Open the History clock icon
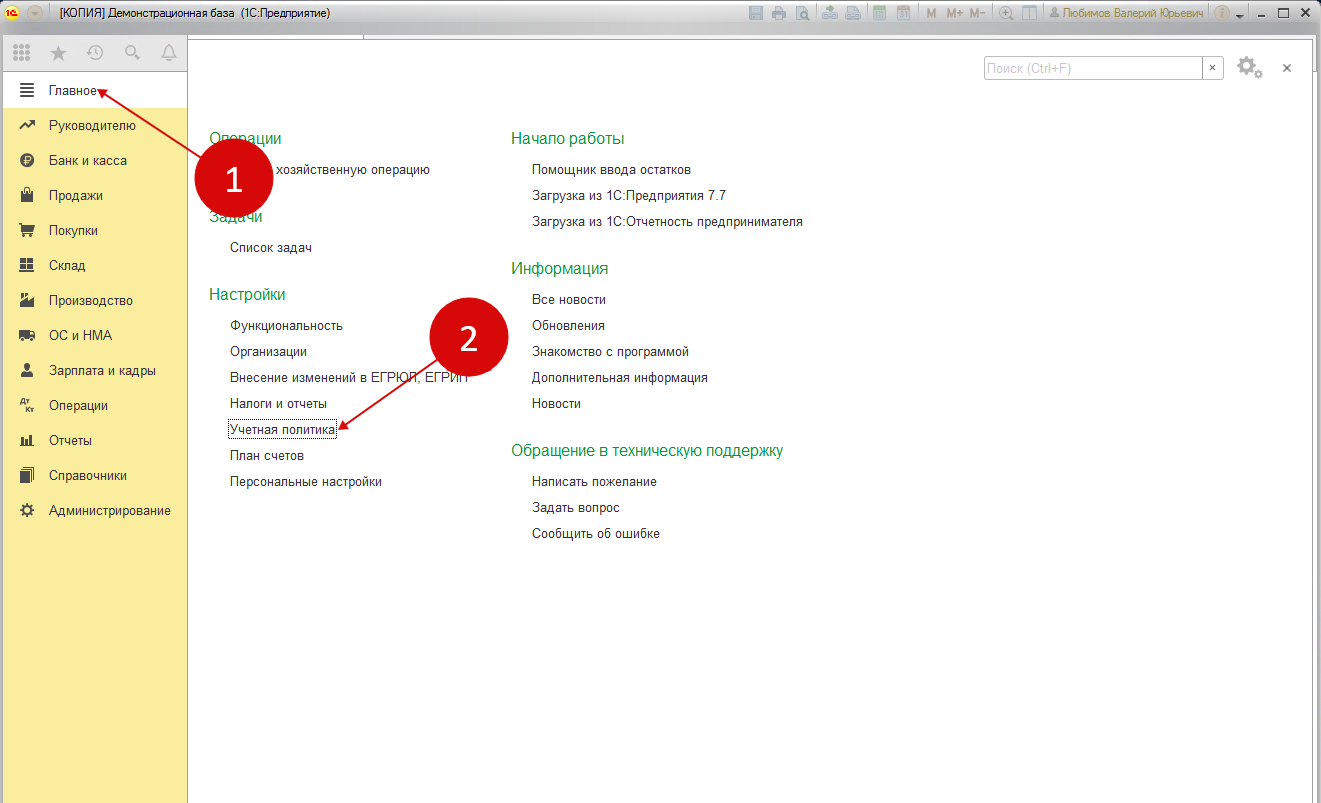 (x=95, y=53)
